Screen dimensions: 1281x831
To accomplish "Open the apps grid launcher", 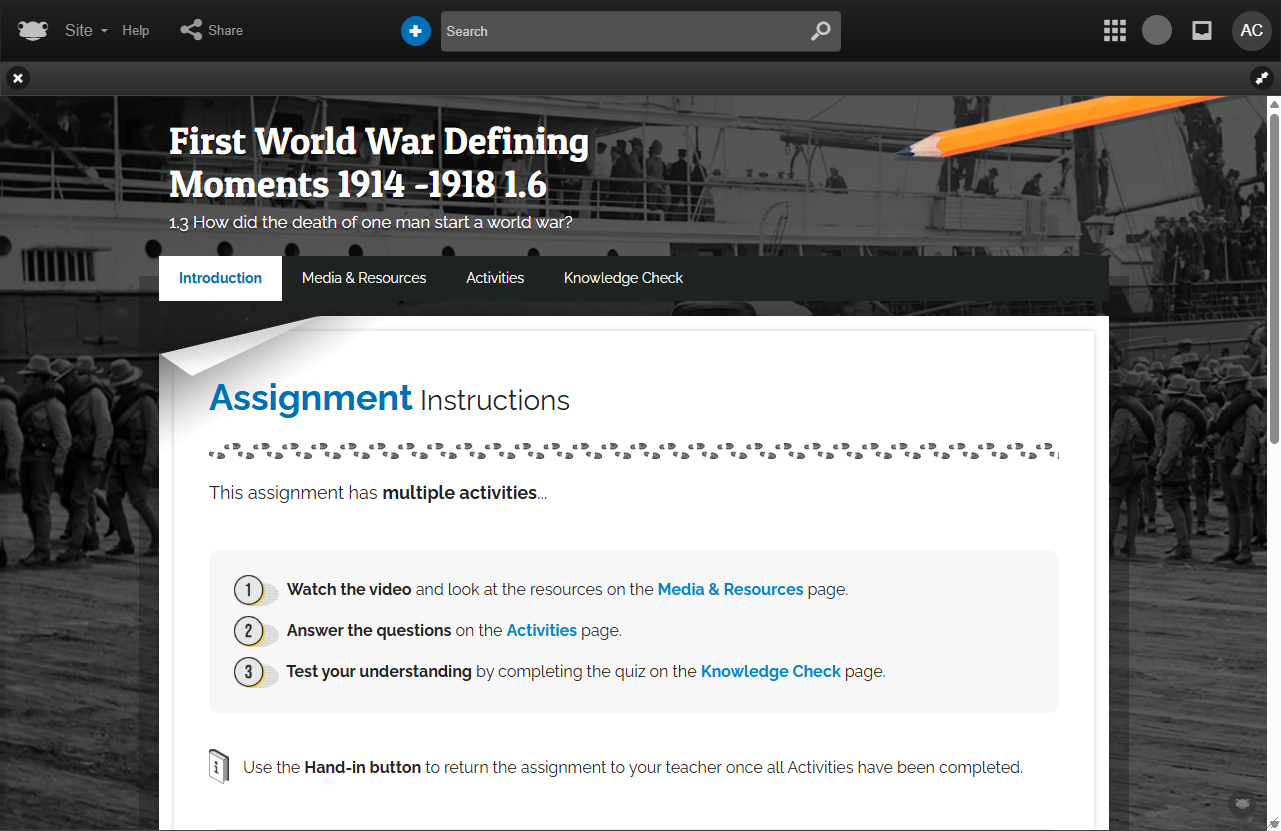I will (x=1114, y=31).
